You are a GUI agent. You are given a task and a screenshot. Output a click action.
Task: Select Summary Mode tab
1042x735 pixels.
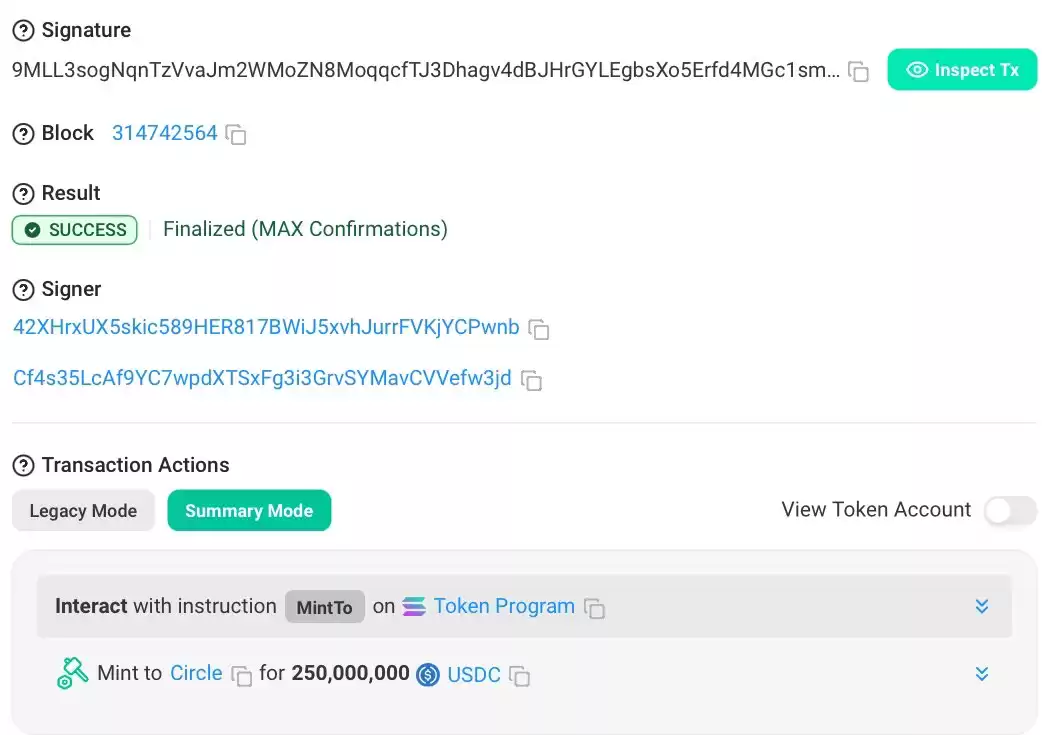click(249, 510)
